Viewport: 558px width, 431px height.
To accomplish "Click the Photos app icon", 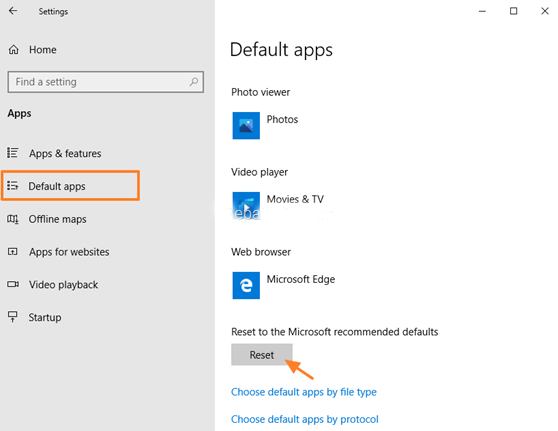I will (x=246, y=126).
